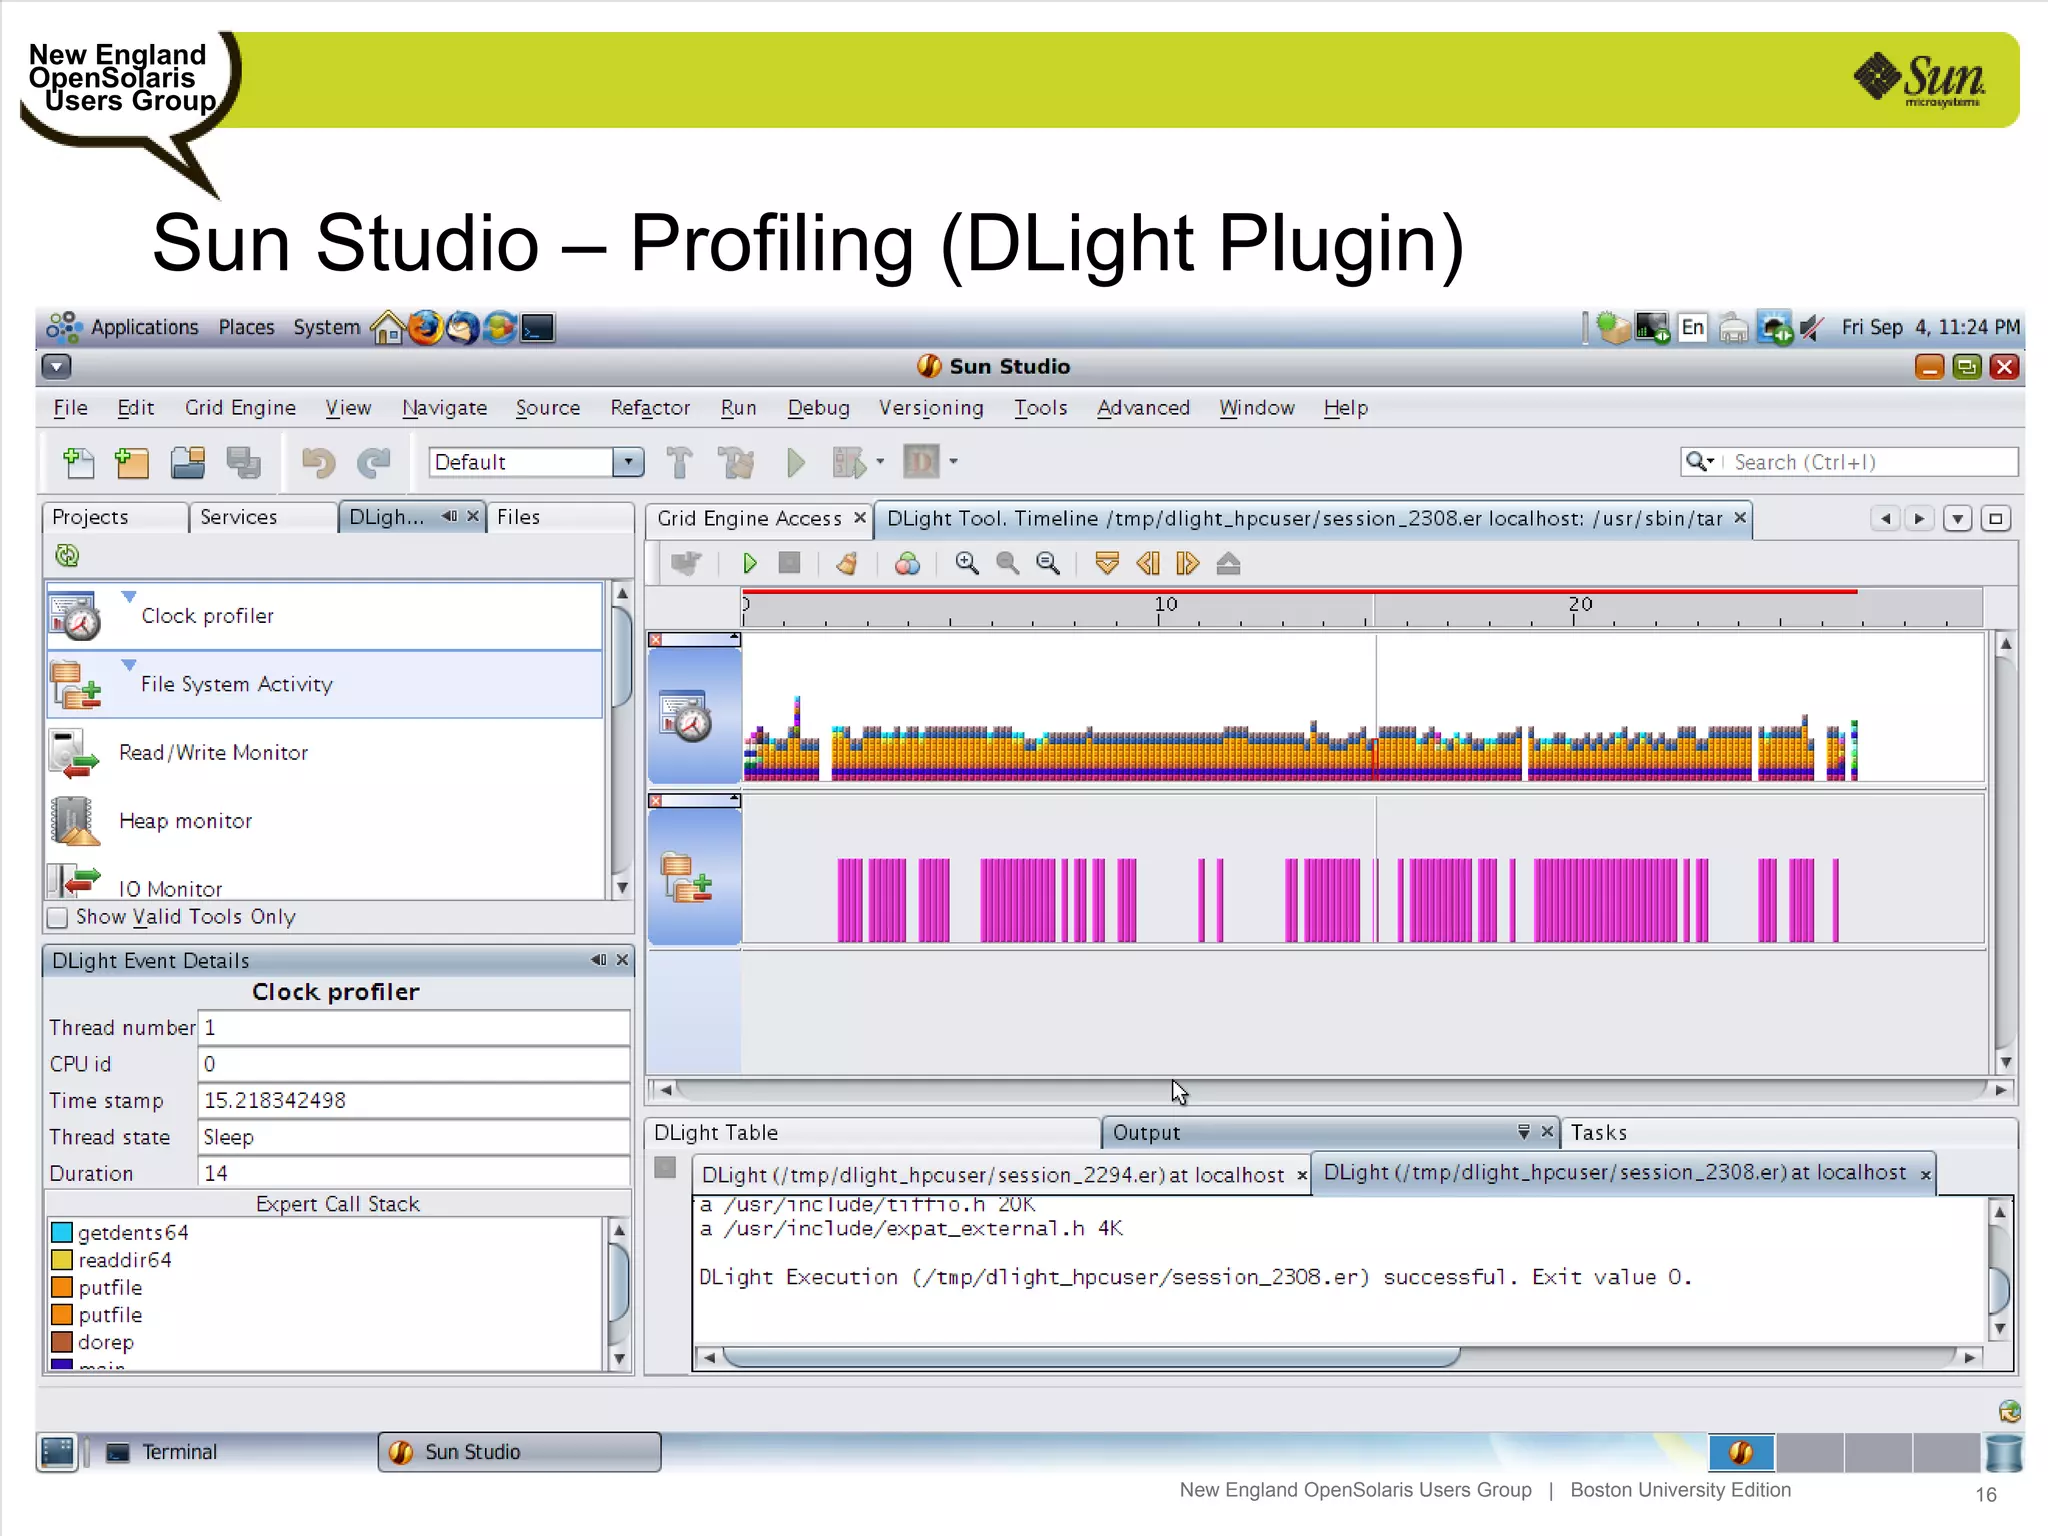
Task: Maximize the editor window with square button
Action: tap(1996, 518)
